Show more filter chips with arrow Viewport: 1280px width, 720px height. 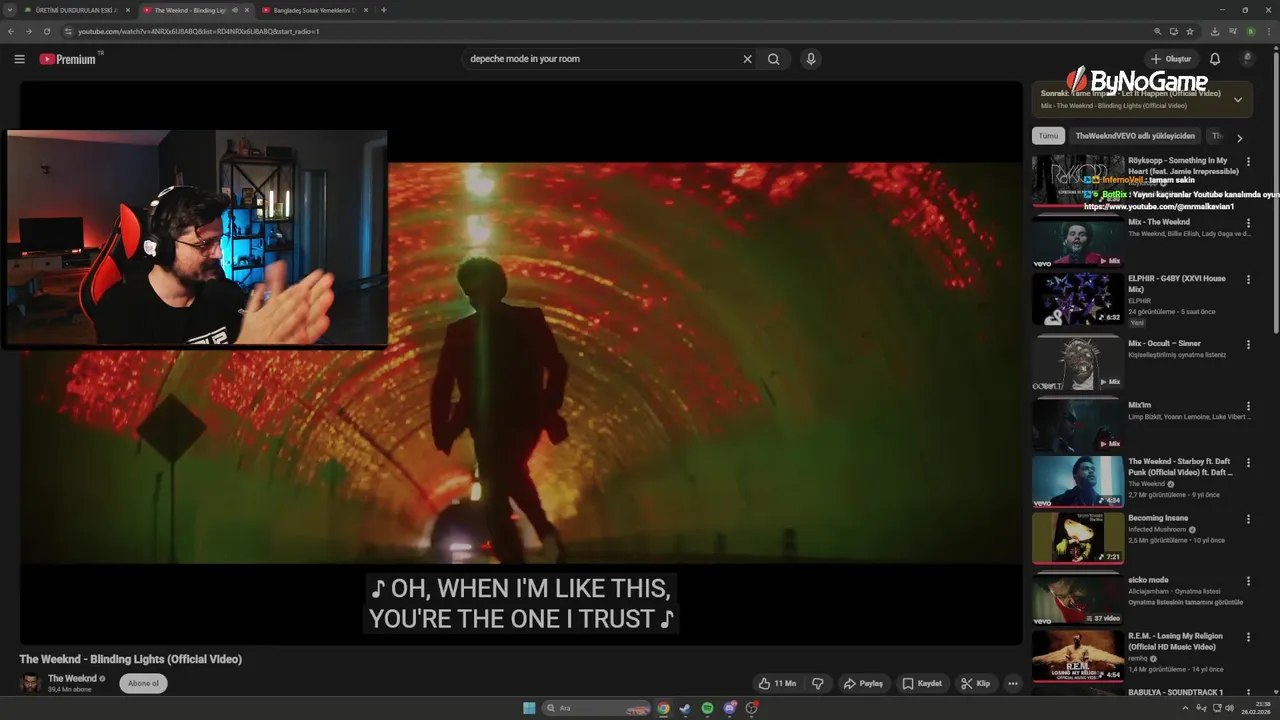1239,138
